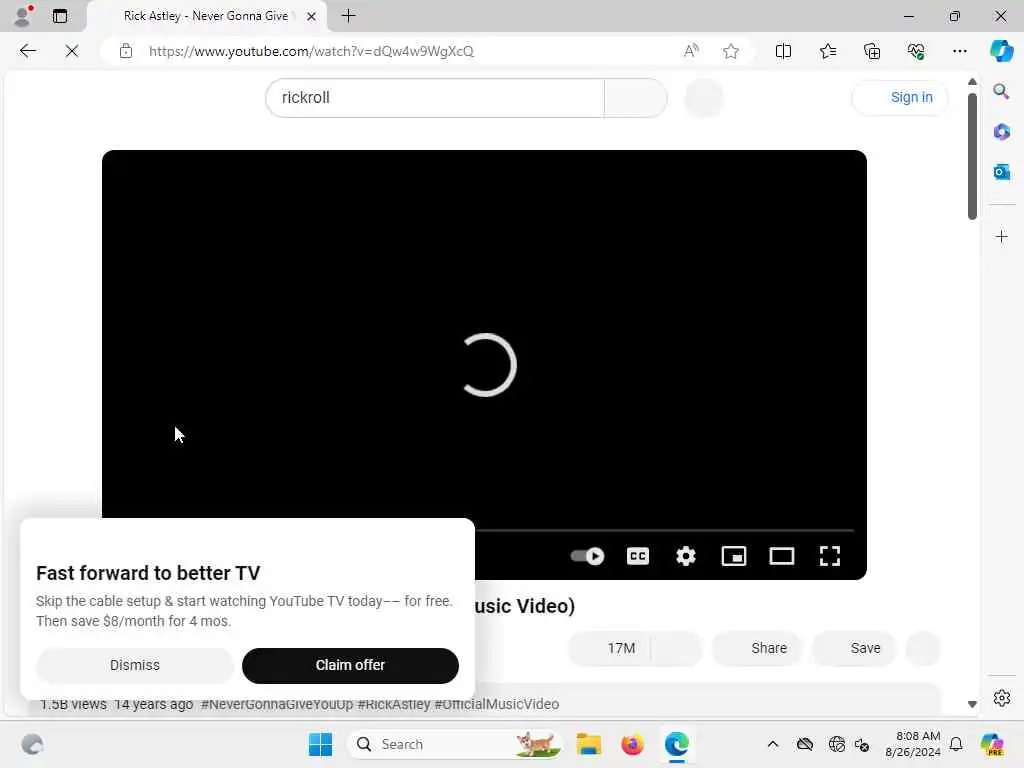Open Edge Settings and more menu
Viewport: 1024px width, 768px height.
pyautogui.click(x=959, y=51)
